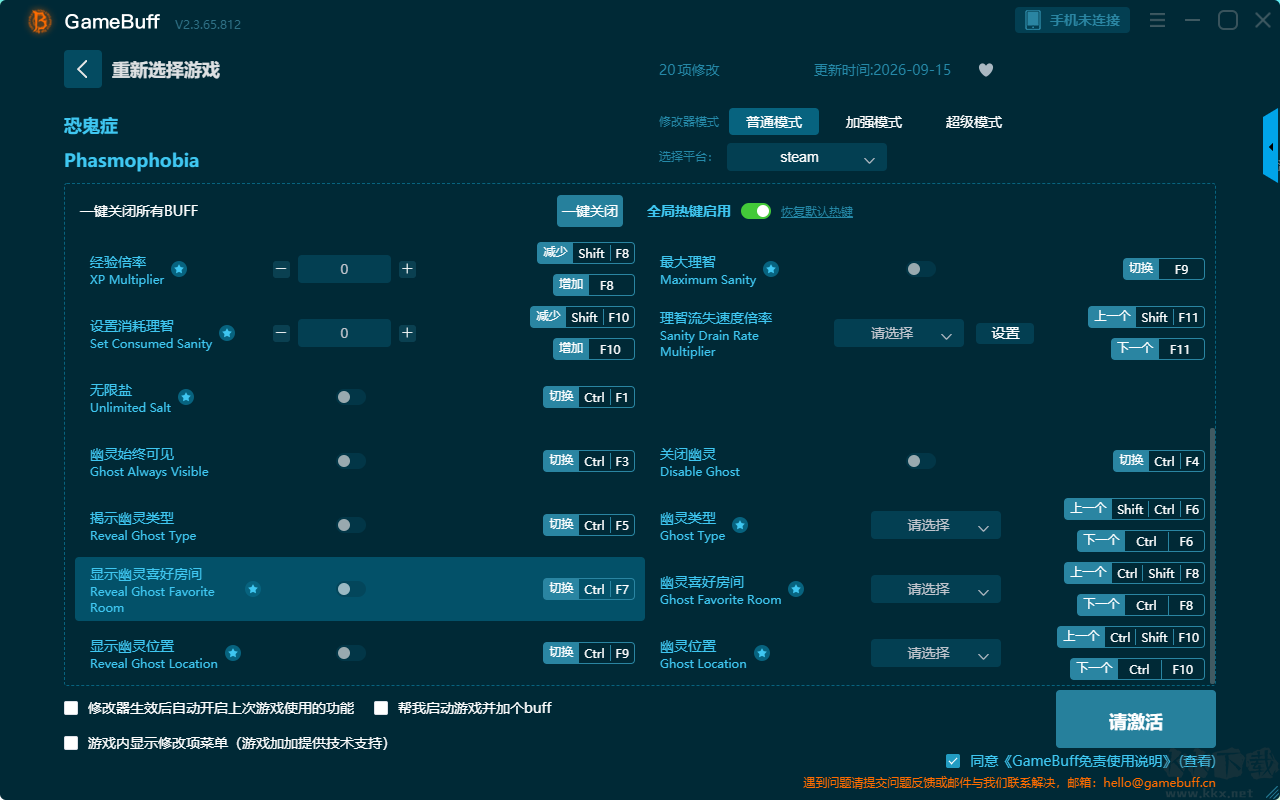
Task: Check show in-game modifier menu checkbox
Action: click(71, 743)
